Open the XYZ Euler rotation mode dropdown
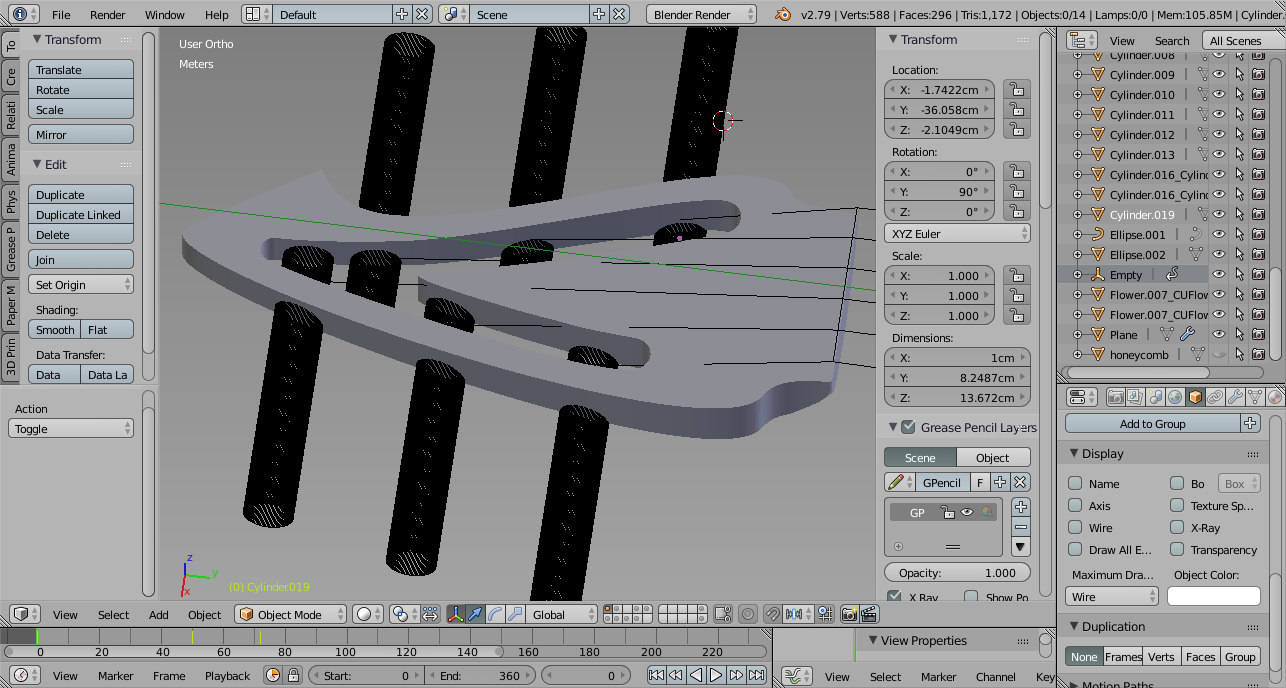This screenshot has height=688, width=1286. pos(957,233)
